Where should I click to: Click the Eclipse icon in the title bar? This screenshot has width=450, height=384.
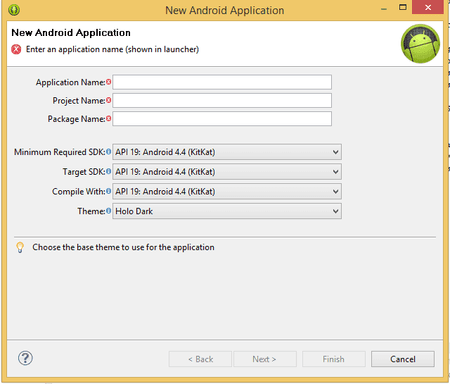pyautogui.click(x=14, y=10)
